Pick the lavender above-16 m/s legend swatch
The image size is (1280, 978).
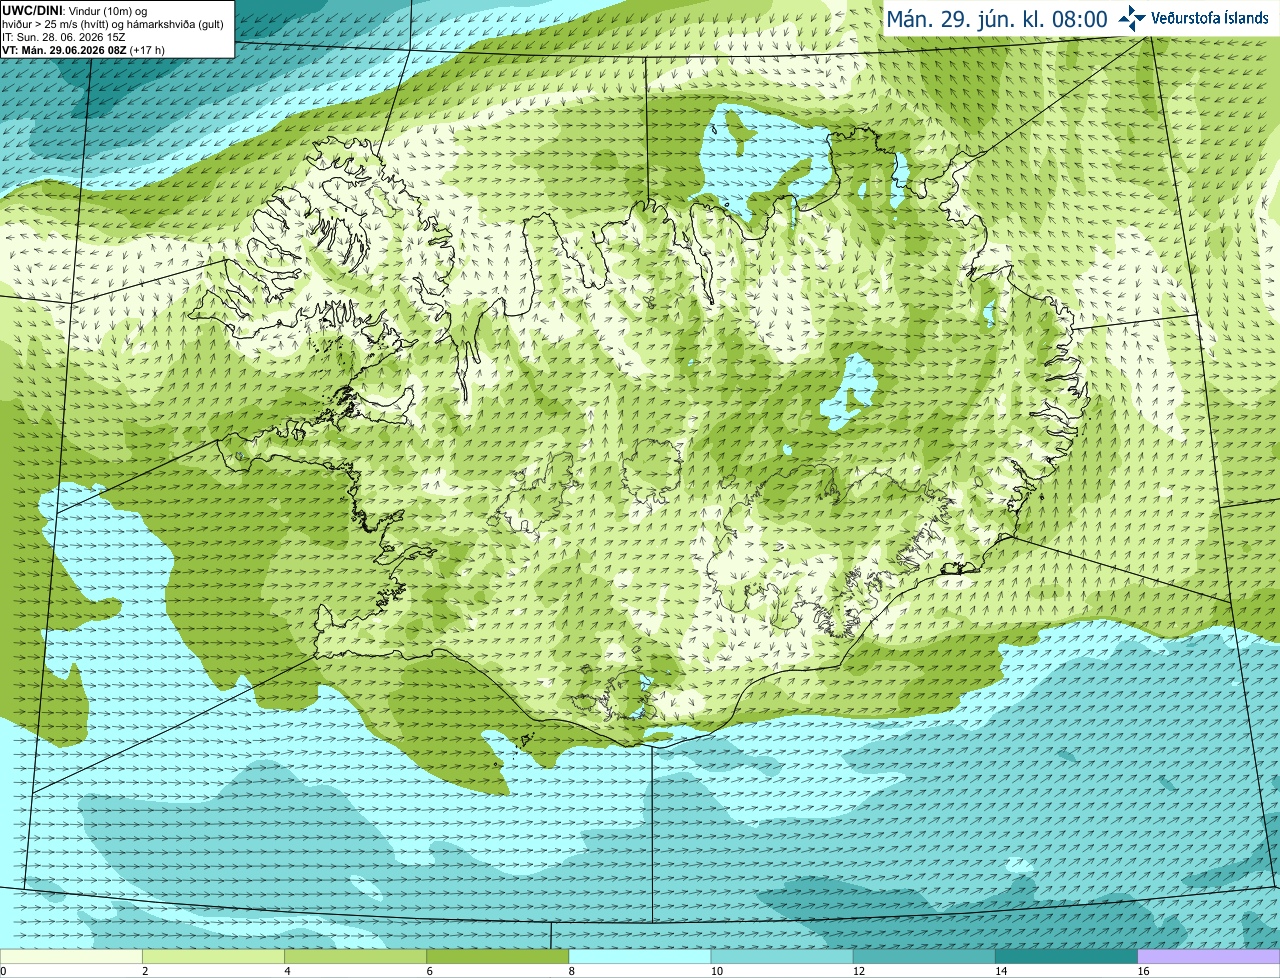click(1209, 957)
